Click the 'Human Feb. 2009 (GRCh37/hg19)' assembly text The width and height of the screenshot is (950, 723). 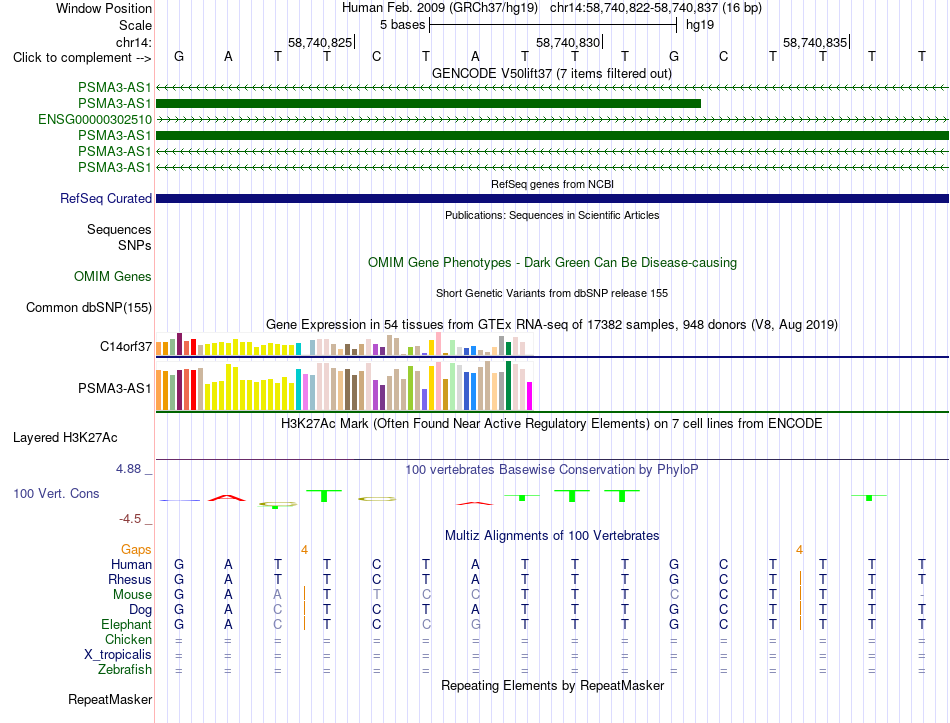(440, 8)
